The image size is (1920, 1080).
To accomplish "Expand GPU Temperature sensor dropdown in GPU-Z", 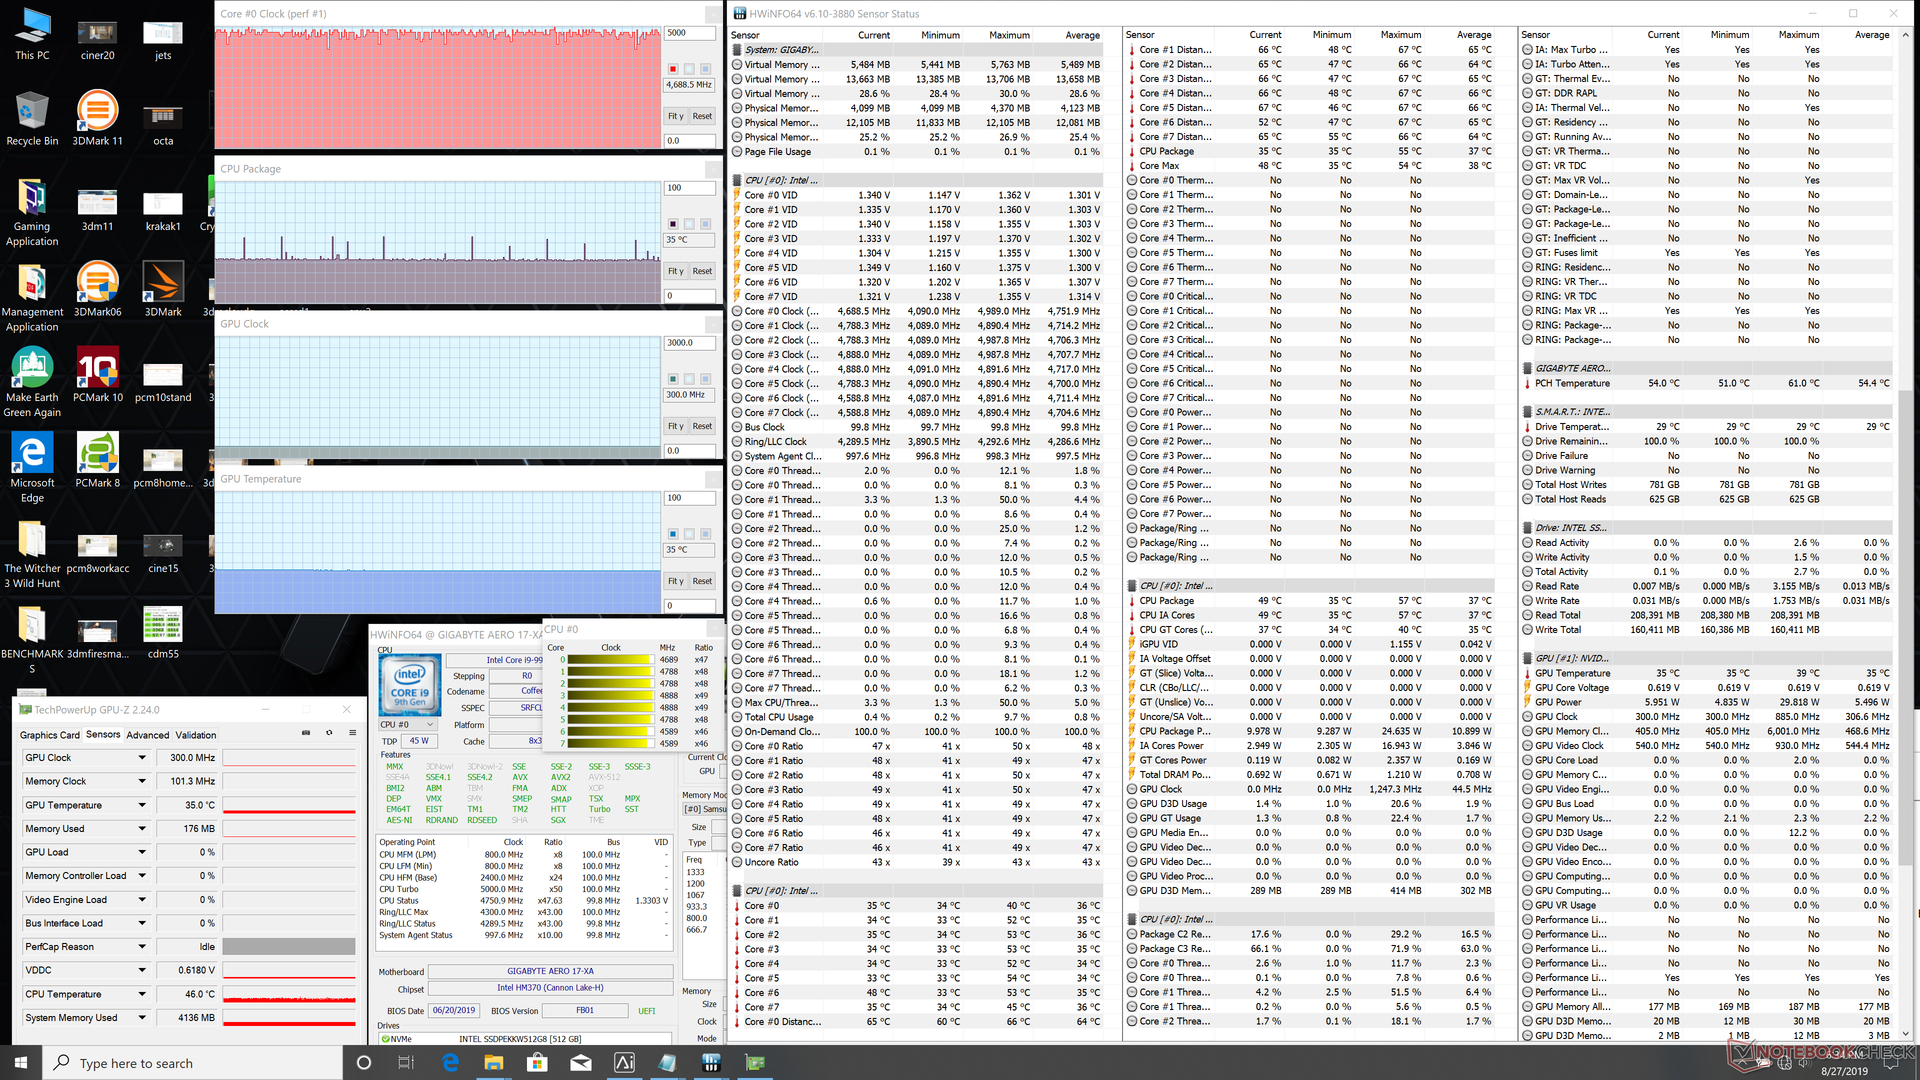I will [142, 805].
